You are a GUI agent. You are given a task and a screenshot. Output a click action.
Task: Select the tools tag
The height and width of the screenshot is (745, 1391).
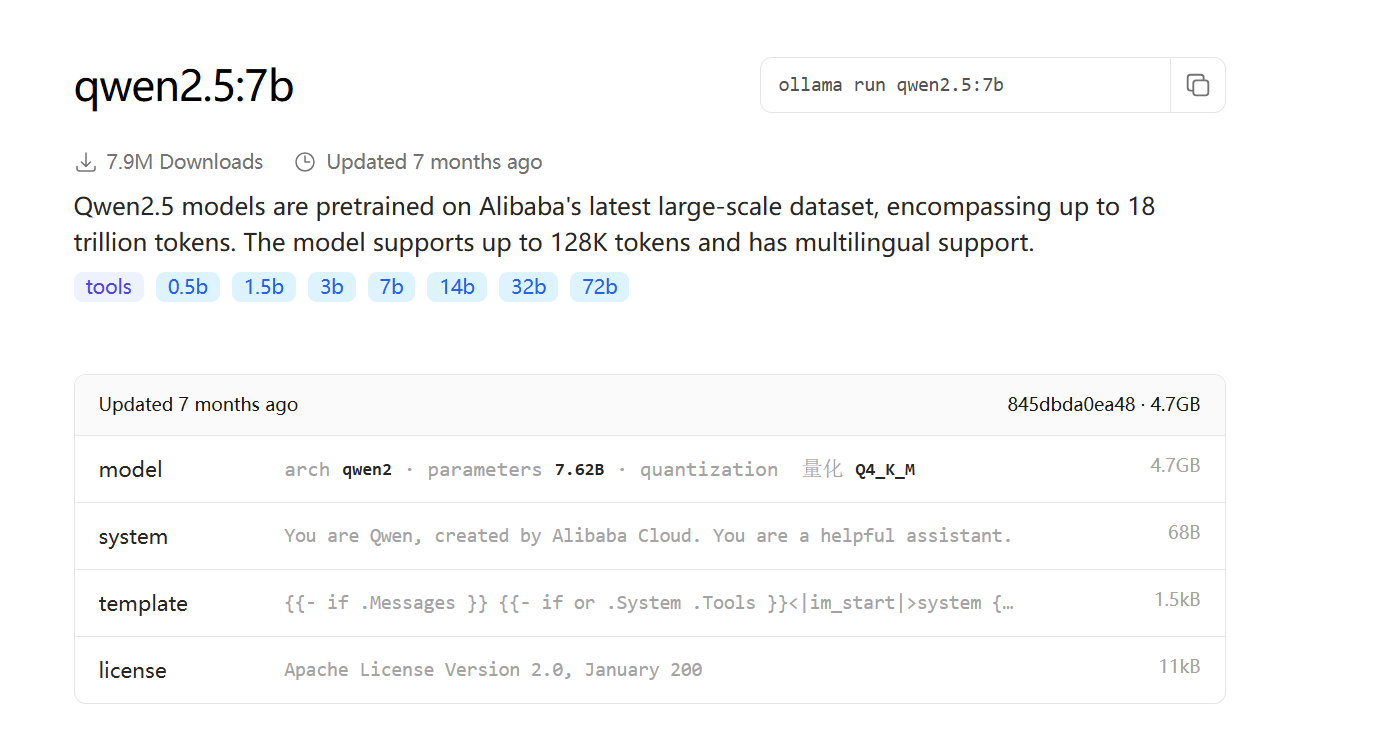point(109,287)
